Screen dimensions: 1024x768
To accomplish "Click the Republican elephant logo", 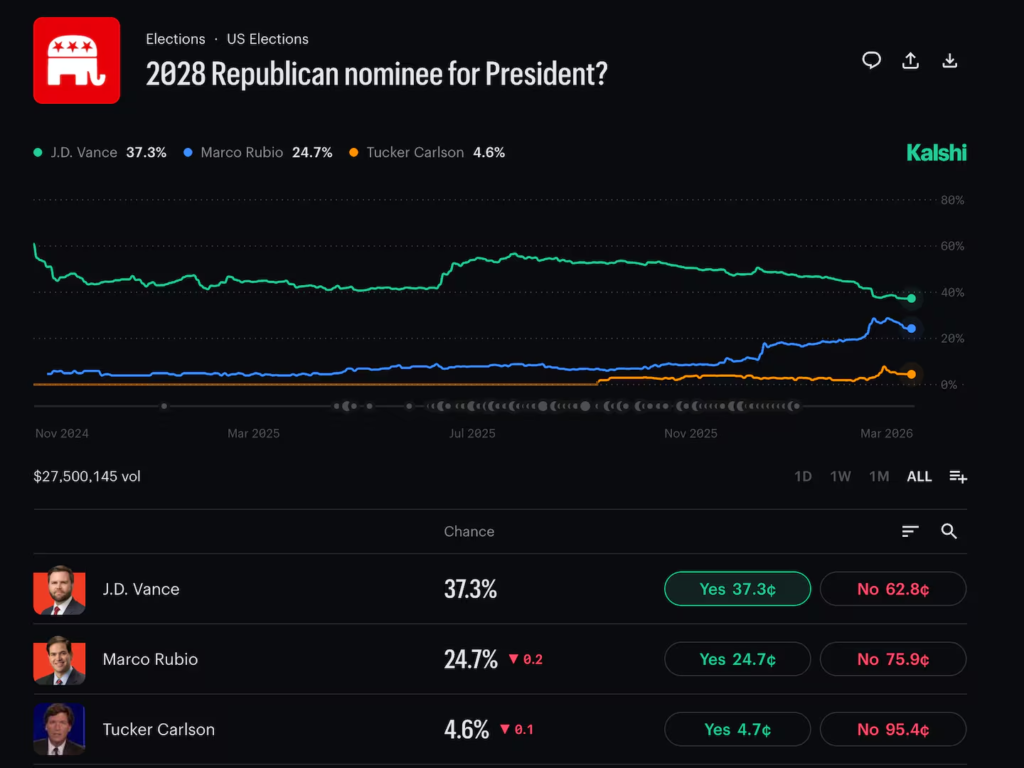I will [77, 60].
